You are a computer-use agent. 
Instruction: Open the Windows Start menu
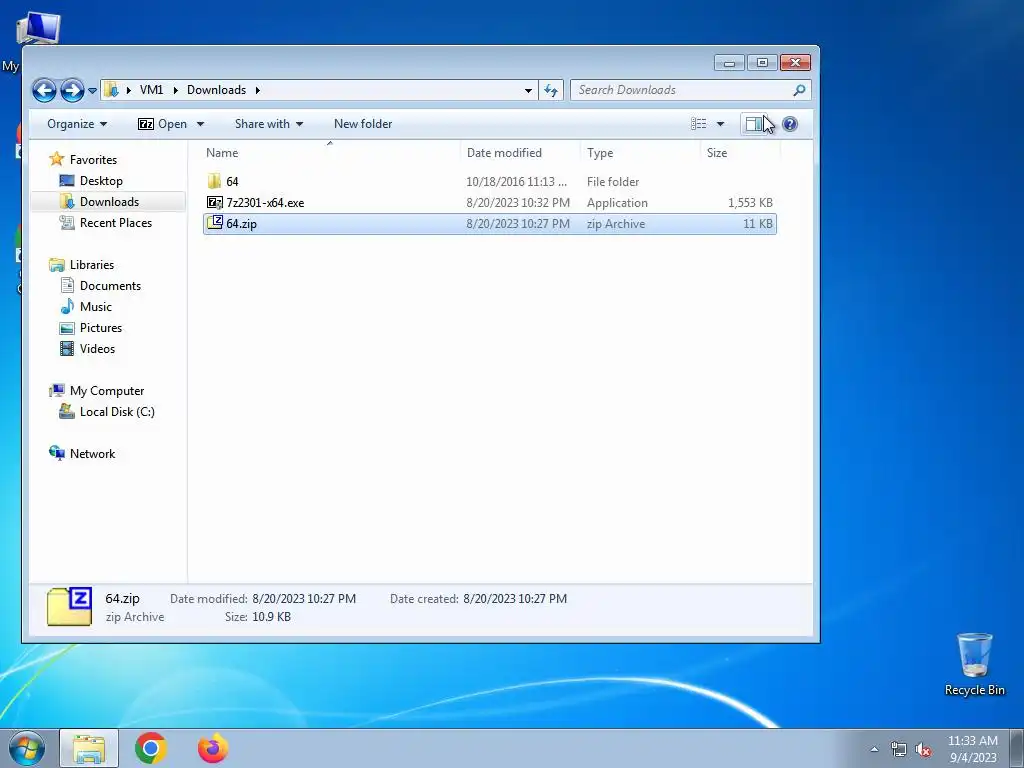click(27, 748)
